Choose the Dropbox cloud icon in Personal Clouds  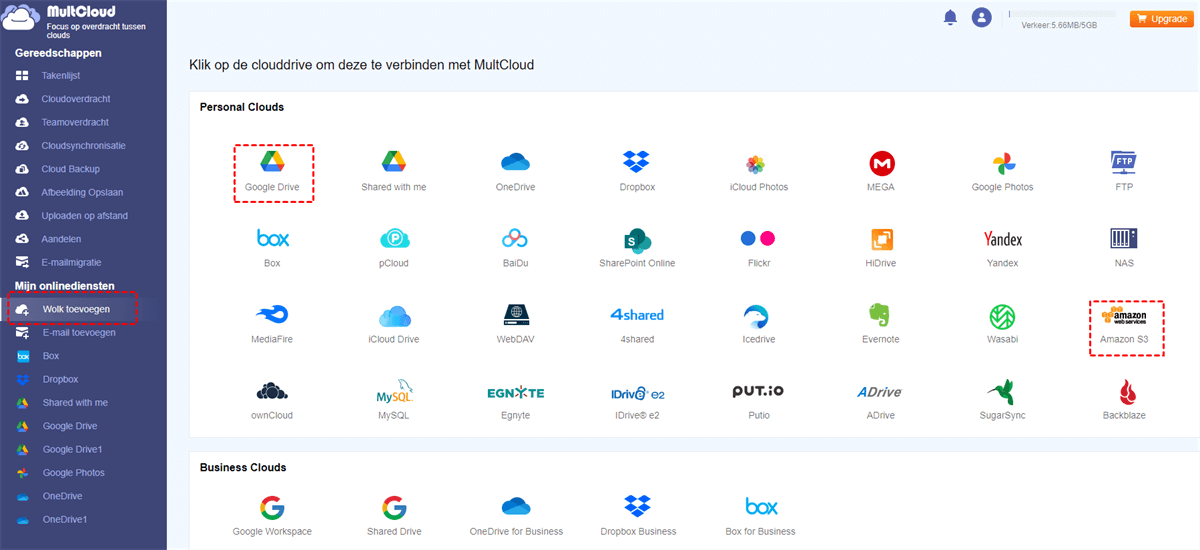tap(637, 171)
